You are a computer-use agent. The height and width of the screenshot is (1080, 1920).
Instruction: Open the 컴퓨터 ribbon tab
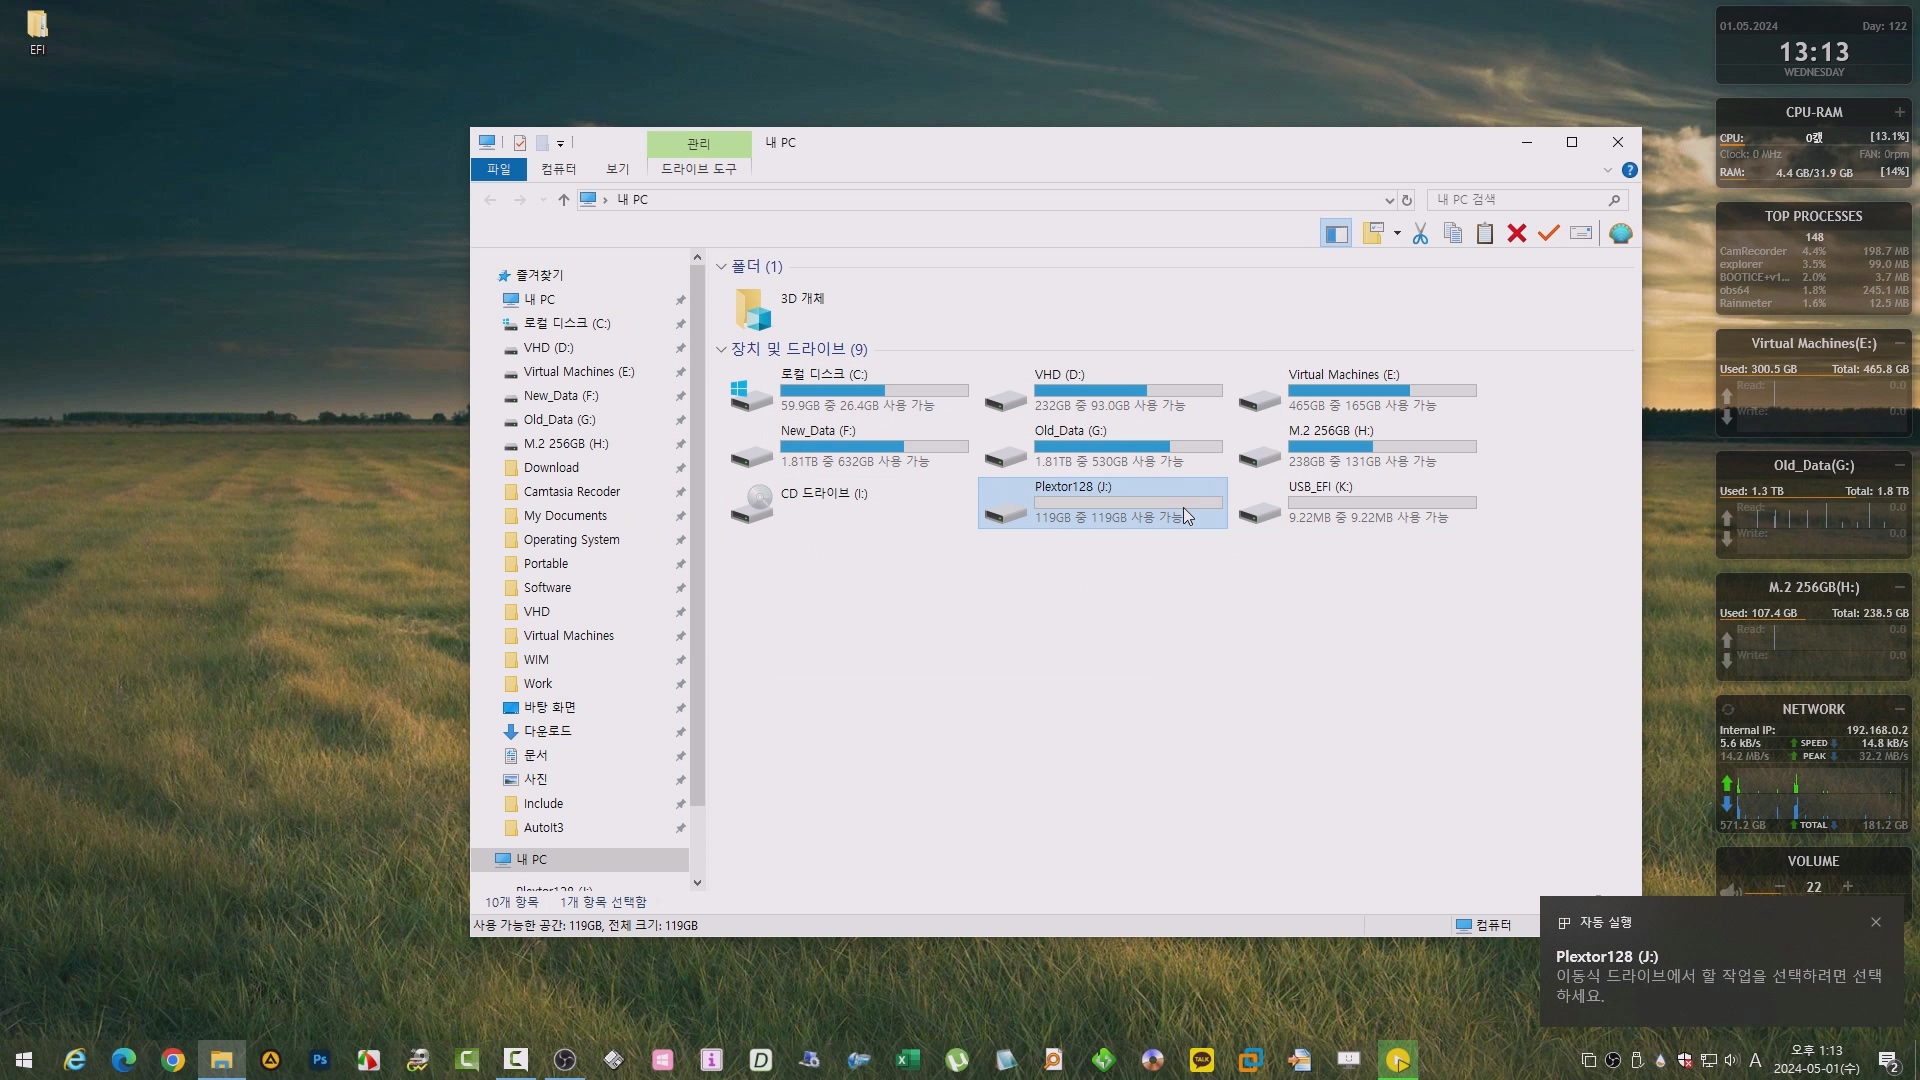point(558,169)
